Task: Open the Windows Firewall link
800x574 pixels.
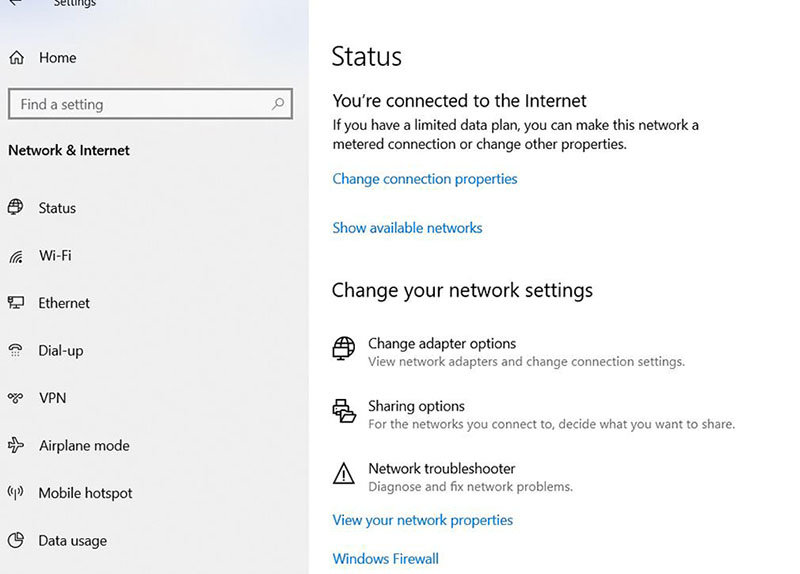Action: [386, 559]
